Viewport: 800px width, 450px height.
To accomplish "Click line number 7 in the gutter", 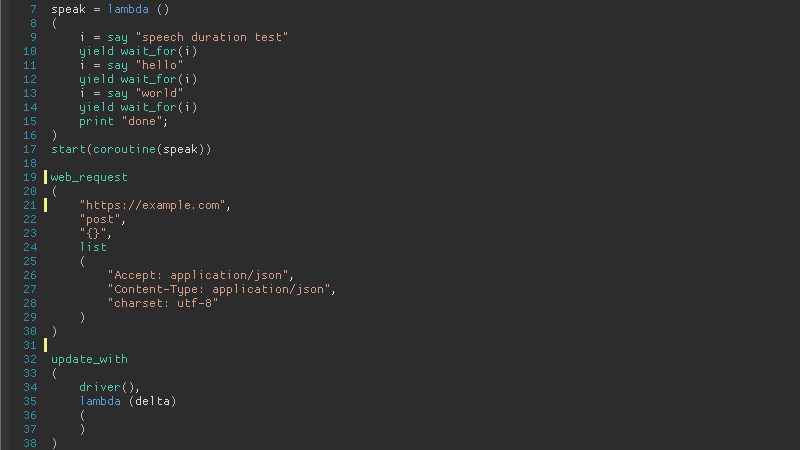I will point(33,9).
